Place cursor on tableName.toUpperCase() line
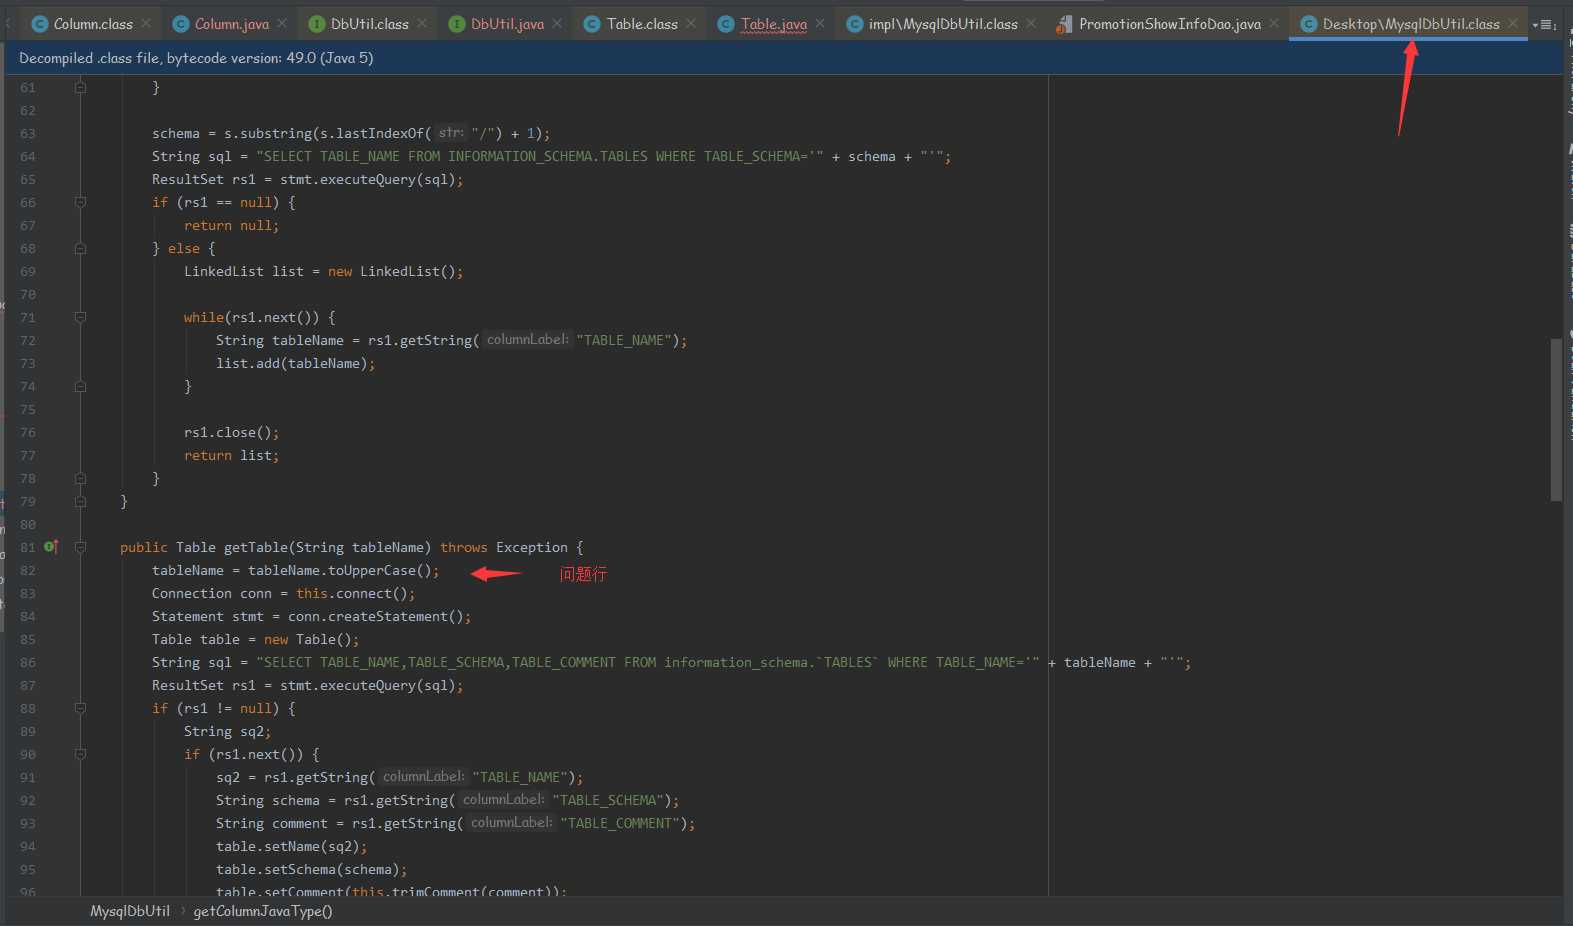This screenshot has height=926, width=1573. tap(295, 570)
